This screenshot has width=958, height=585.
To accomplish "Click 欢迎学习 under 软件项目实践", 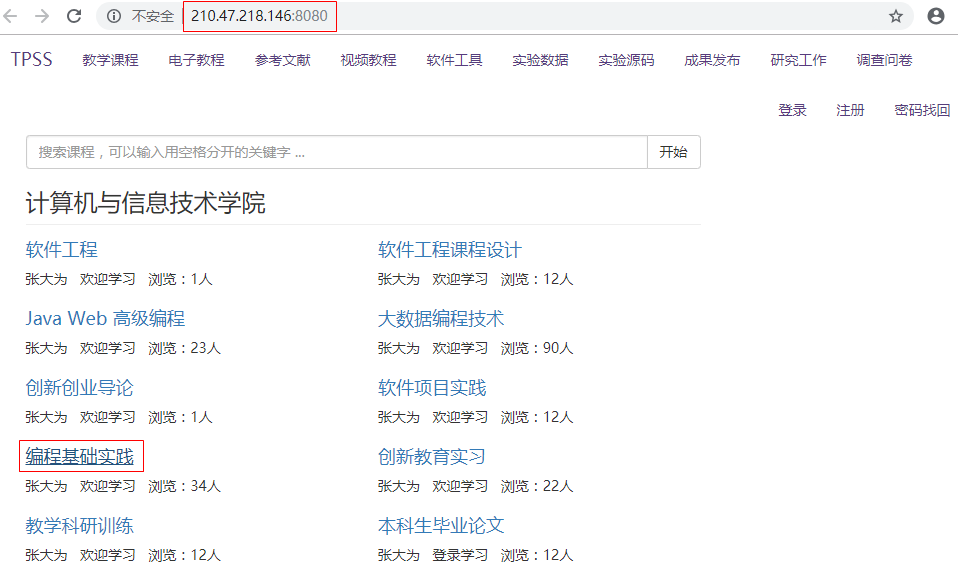I will 460,417.
